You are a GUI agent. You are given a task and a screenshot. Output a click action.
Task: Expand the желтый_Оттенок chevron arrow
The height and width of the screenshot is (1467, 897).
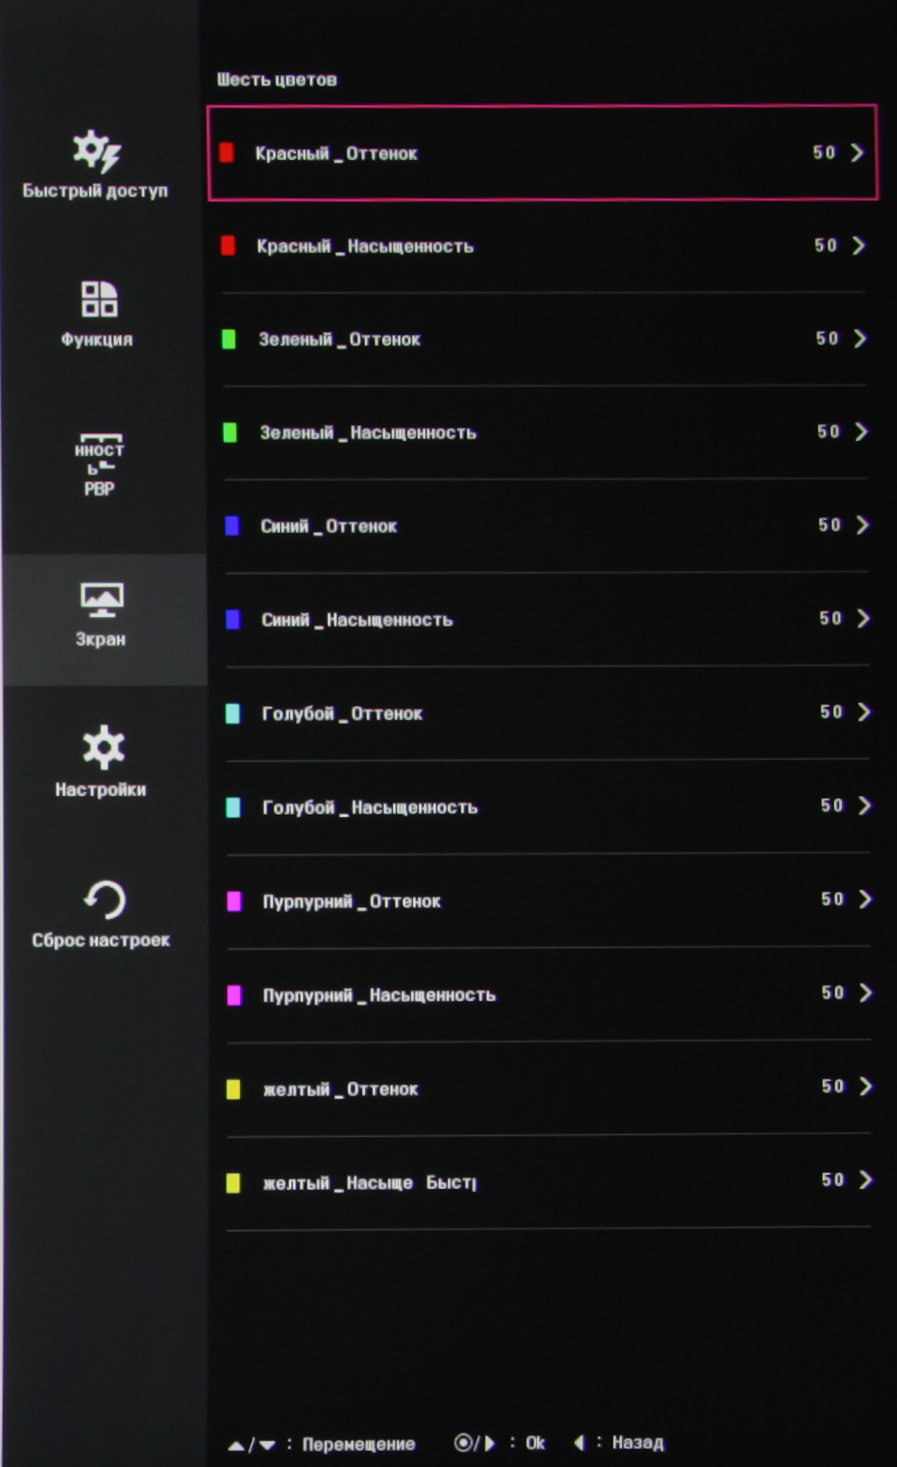coord(866,1086)
